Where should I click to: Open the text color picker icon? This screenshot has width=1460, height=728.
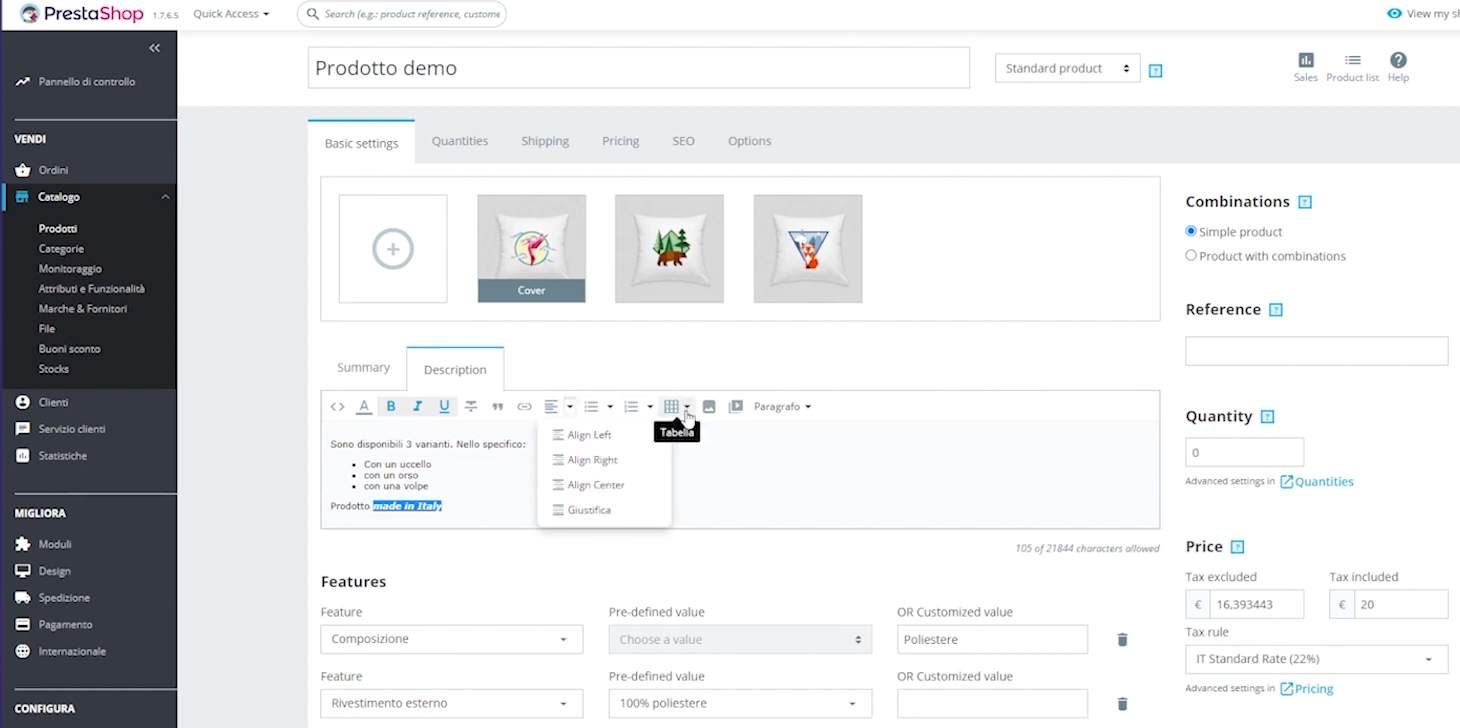tap(364, 406)
